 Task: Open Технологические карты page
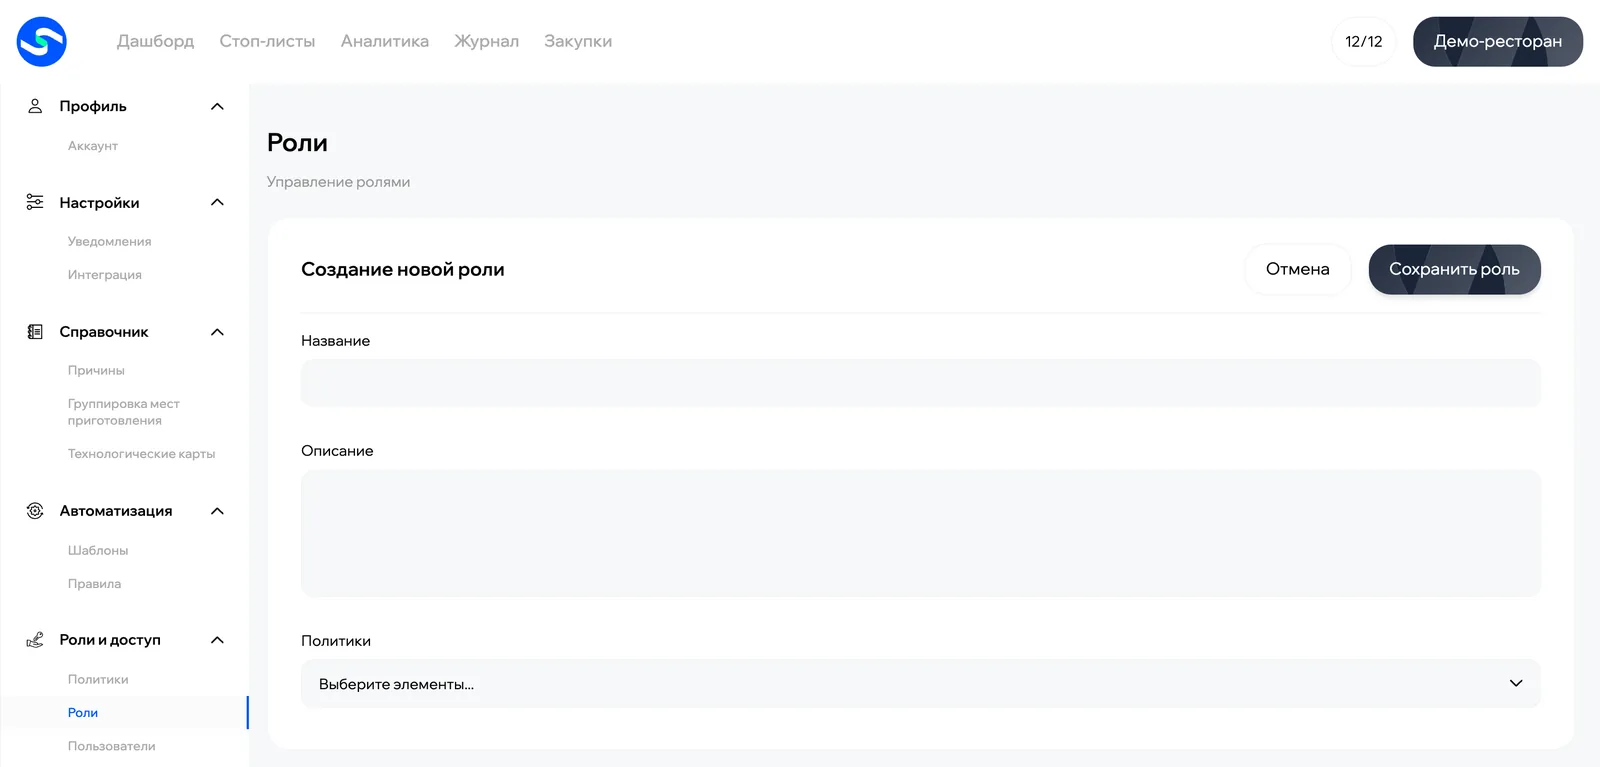tap(142, 454)
